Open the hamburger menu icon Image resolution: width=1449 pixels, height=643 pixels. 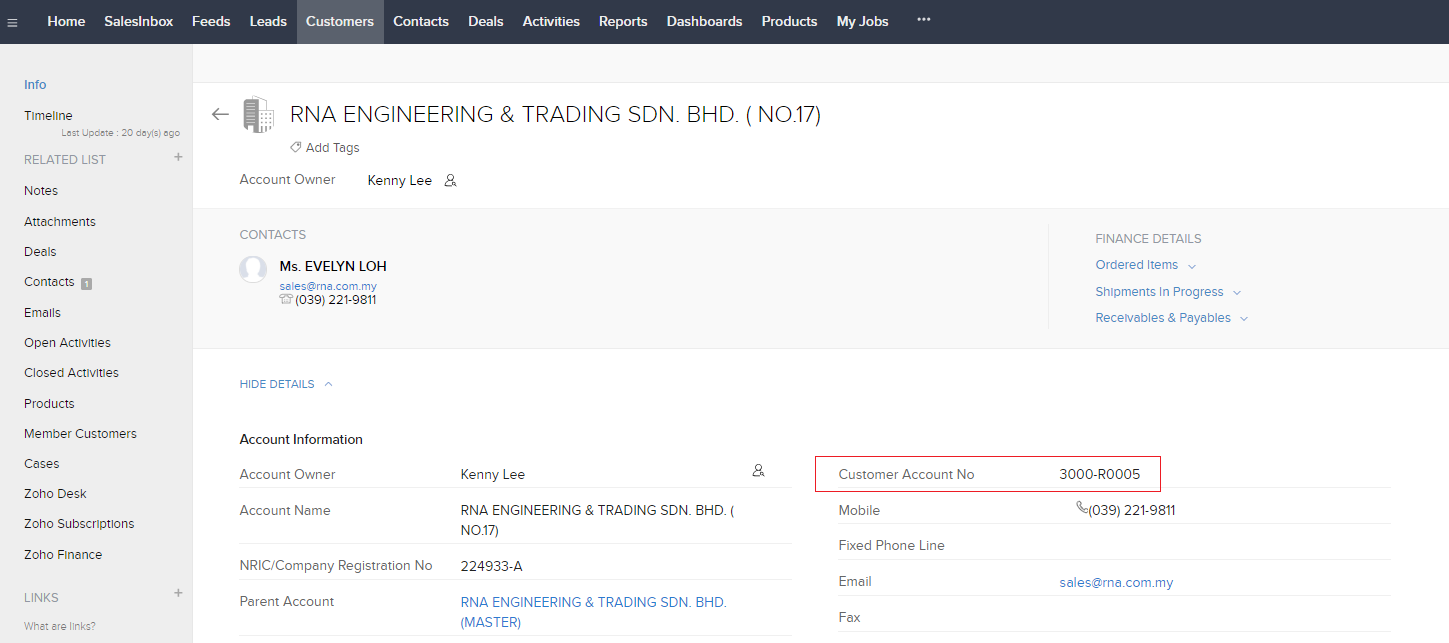click(12, 22)
